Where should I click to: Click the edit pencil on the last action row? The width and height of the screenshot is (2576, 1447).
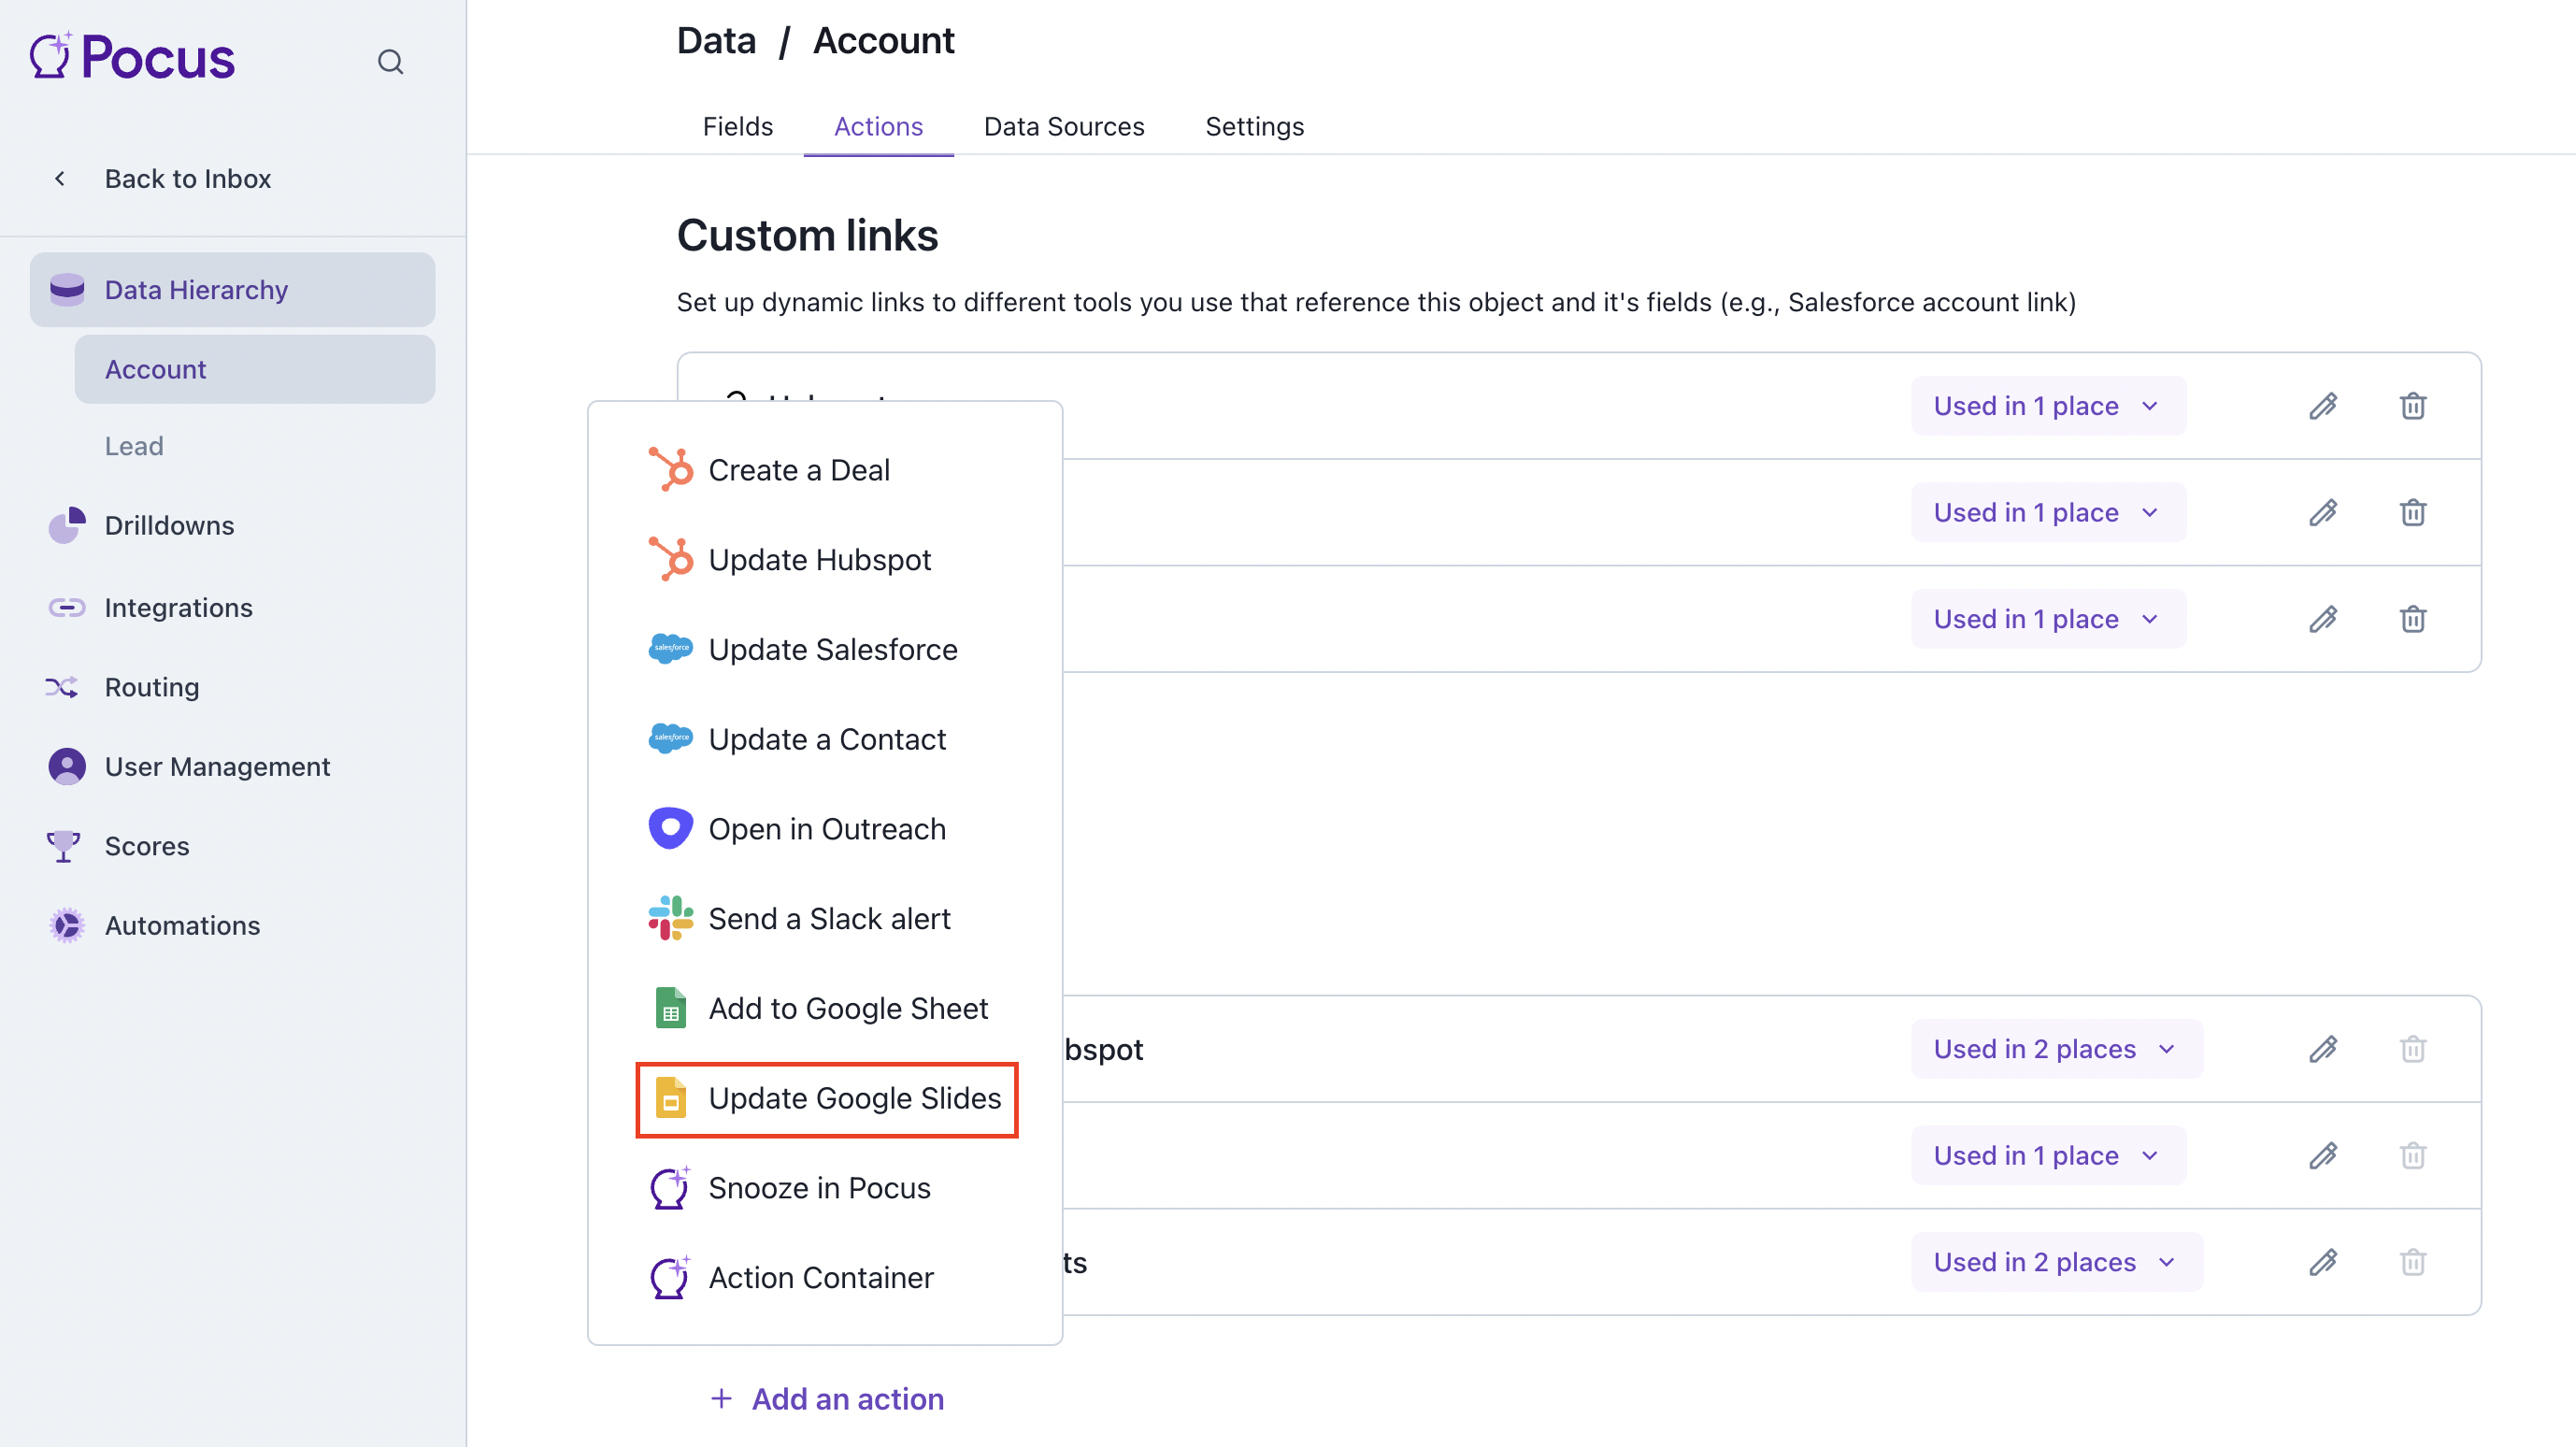[x=2322, y=1262]
